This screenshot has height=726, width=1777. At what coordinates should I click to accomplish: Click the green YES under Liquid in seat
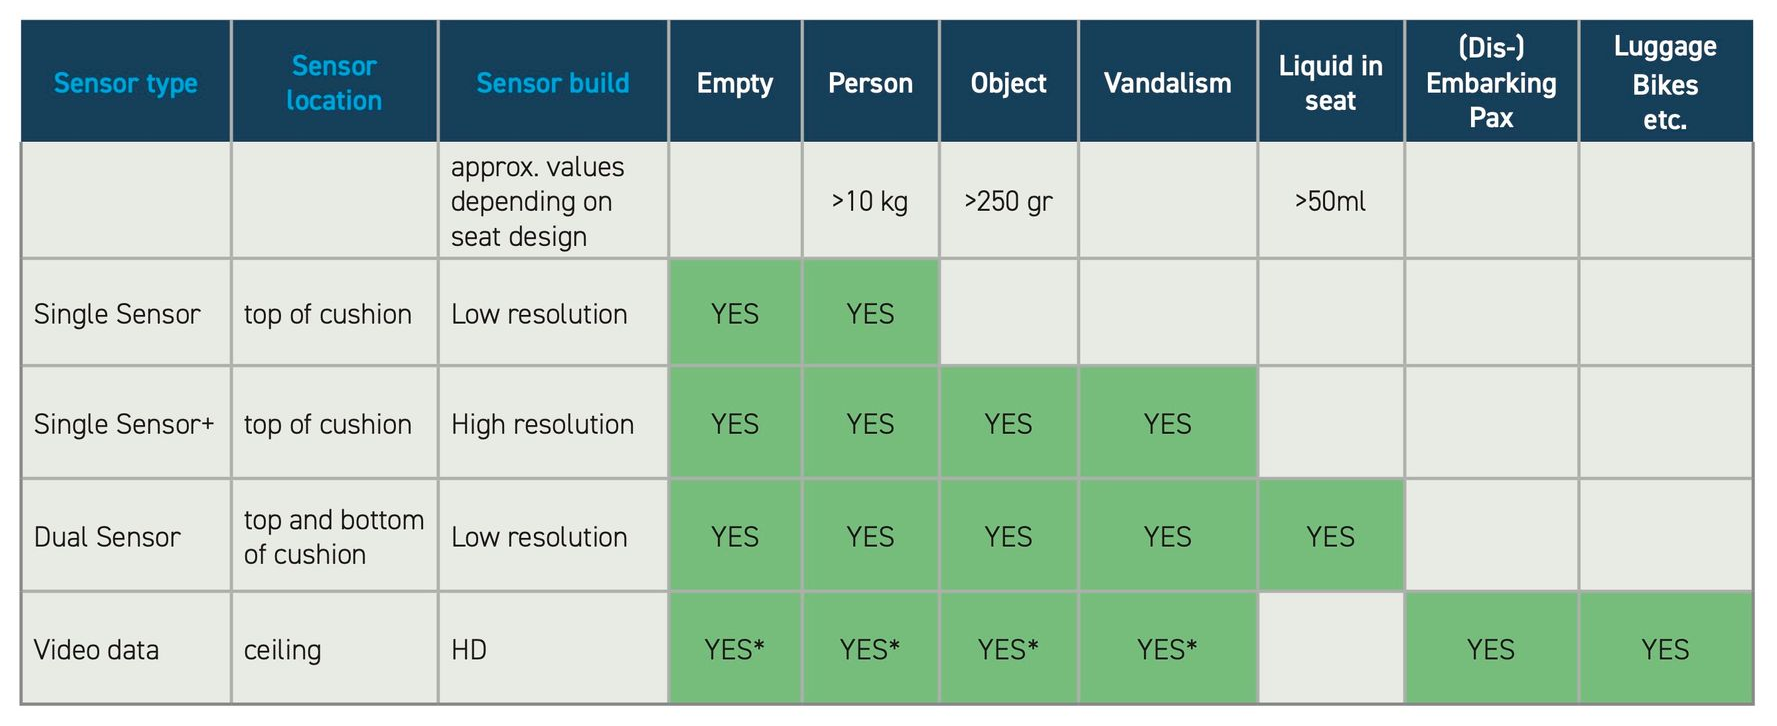click(x=1330, y=537)
